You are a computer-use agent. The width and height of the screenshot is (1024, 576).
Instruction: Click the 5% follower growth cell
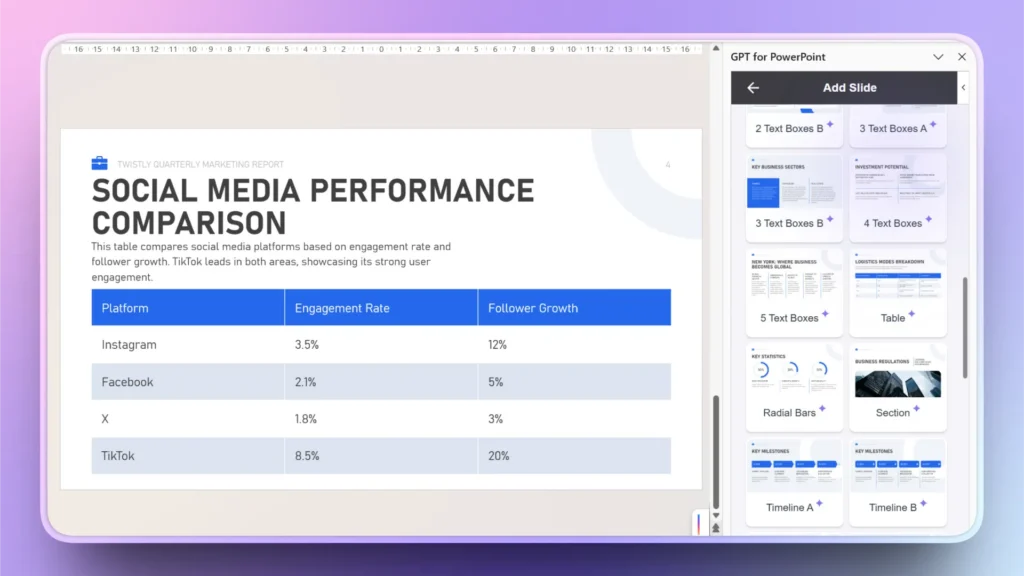pos(575,381)
